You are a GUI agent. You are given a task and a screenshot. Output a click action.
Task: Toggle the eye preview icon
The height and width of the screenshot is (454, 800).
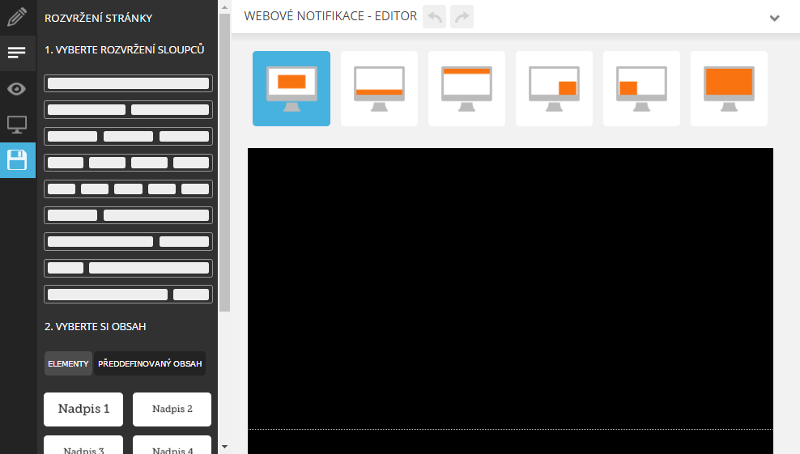(x=17, y=89)
